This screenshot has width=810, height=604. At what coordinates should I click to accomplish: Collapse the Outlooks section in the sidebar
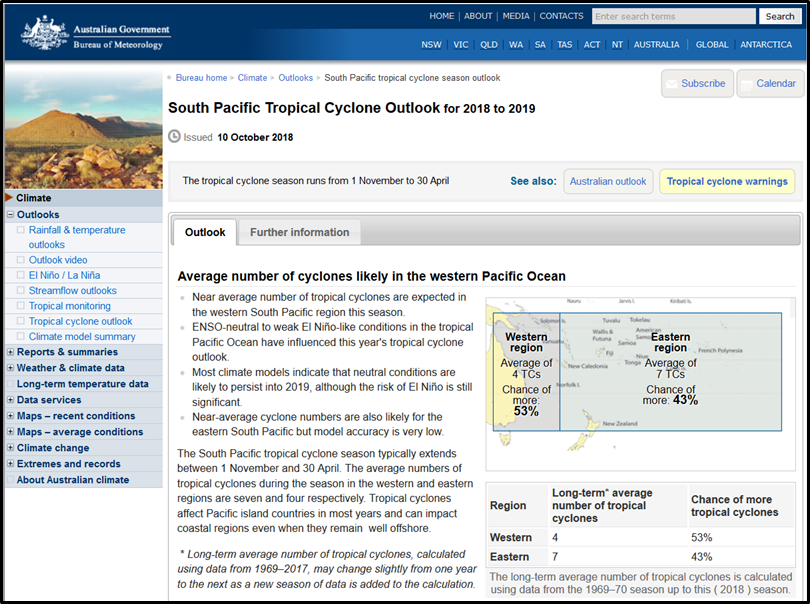coord(9,214)
